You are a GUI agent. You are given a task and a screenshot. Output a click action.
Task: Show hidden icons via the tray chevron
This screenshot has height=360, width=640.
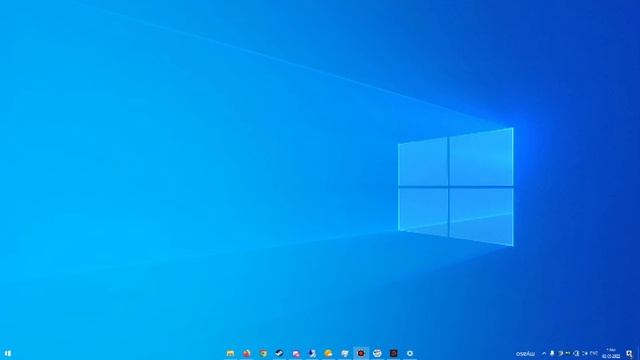click(544, 353)
